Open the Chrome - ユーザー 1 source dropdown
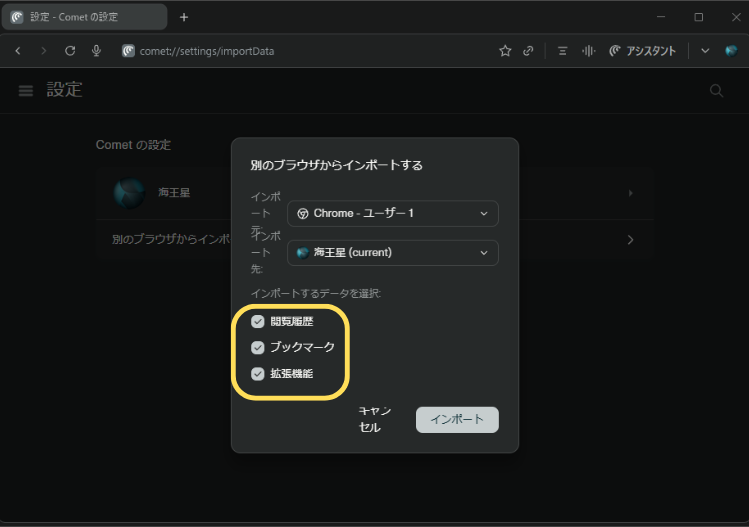The image size is (749, 527). pos(392,214)
